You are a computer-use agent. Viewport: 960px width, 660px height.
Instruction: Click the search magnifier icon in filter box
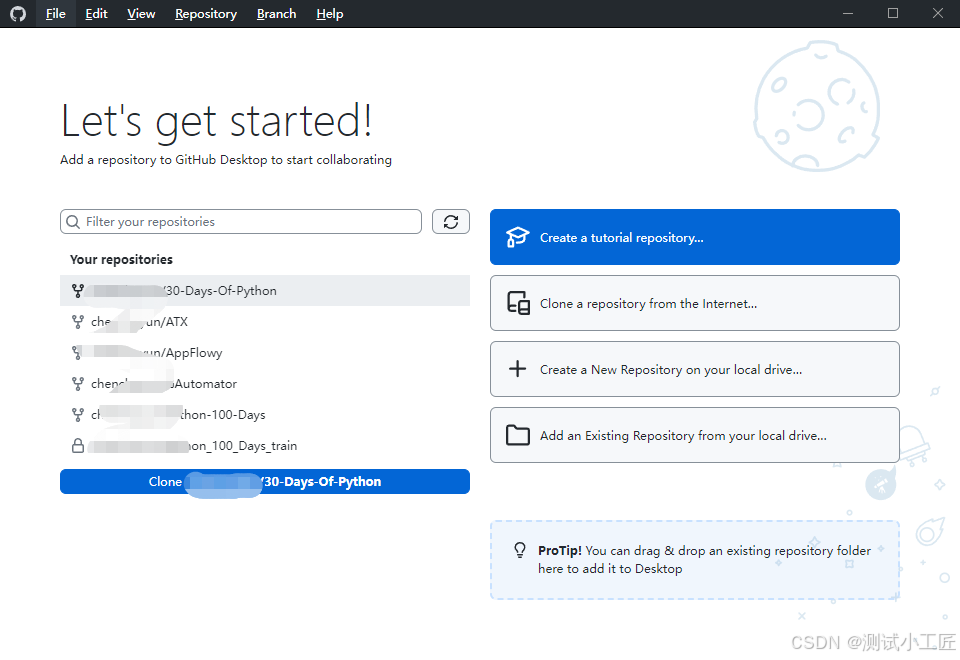click(73, 222)
